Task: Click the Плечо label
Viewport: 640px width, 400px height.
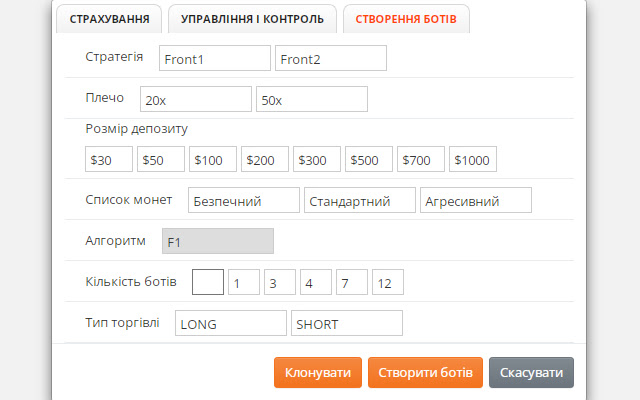Action: click(104, 98)
